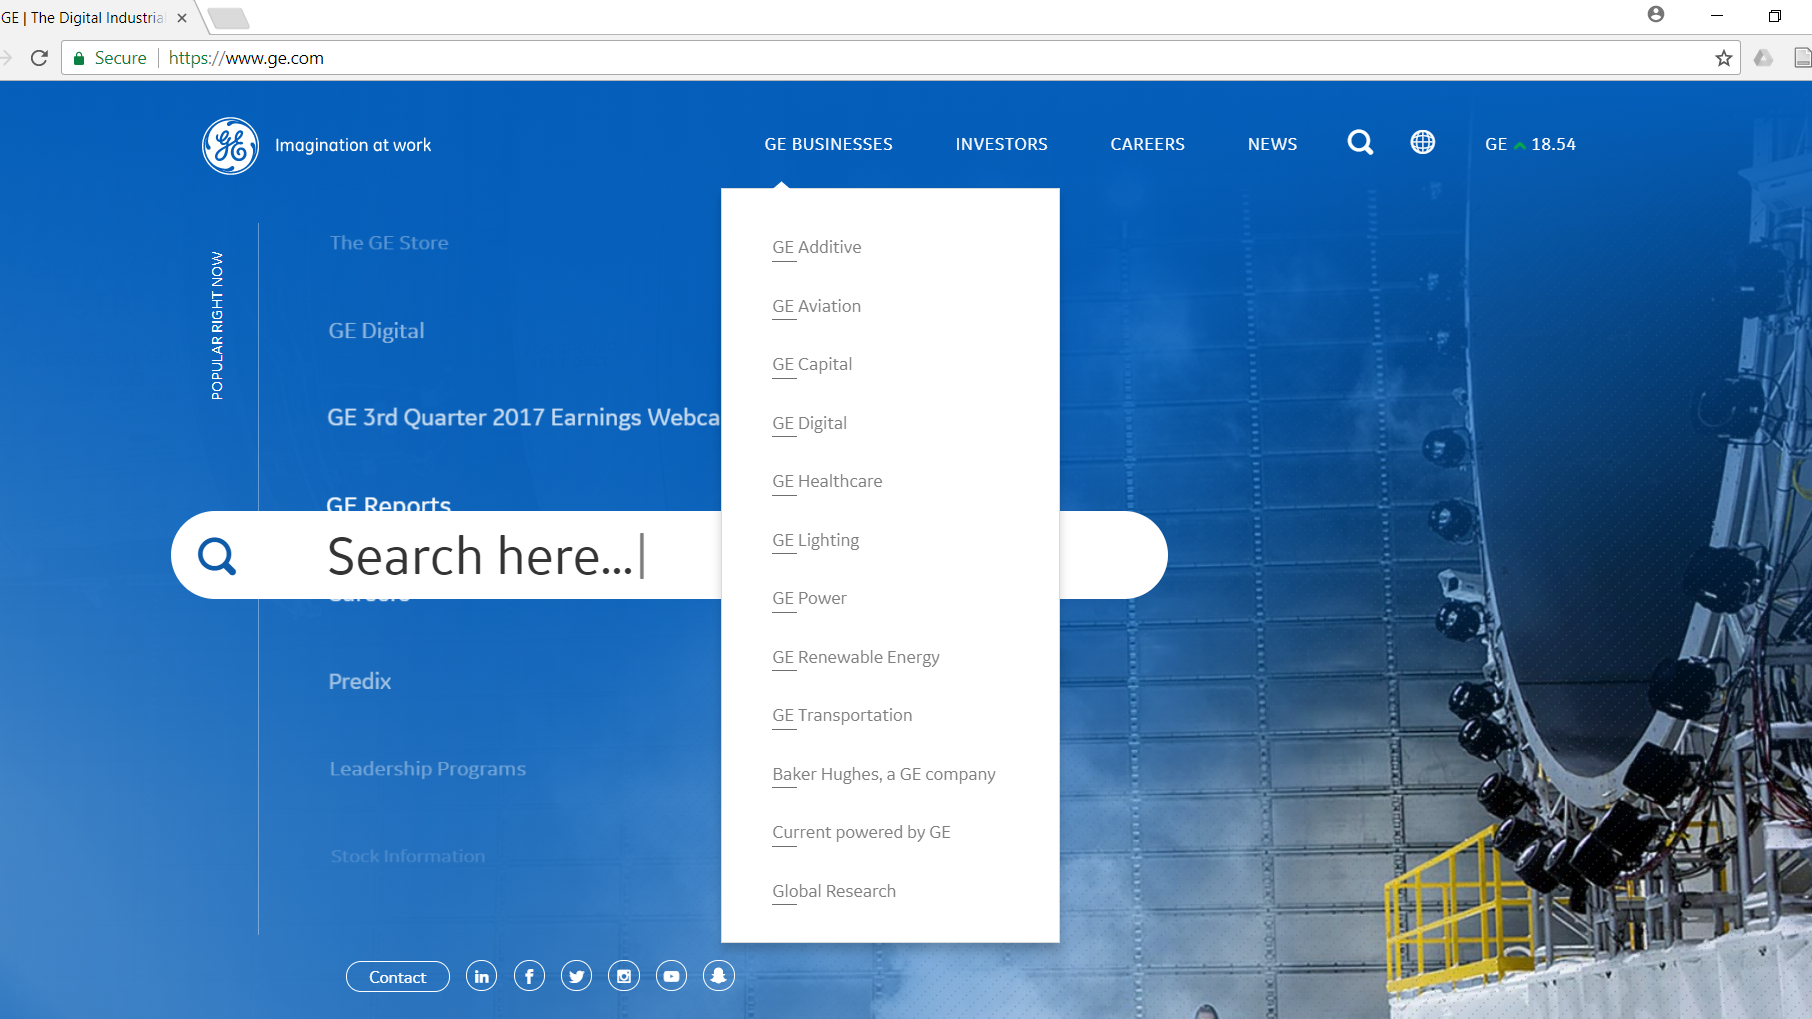
Task: Click the search bar magnifier icon
Action: click(217, 555)
